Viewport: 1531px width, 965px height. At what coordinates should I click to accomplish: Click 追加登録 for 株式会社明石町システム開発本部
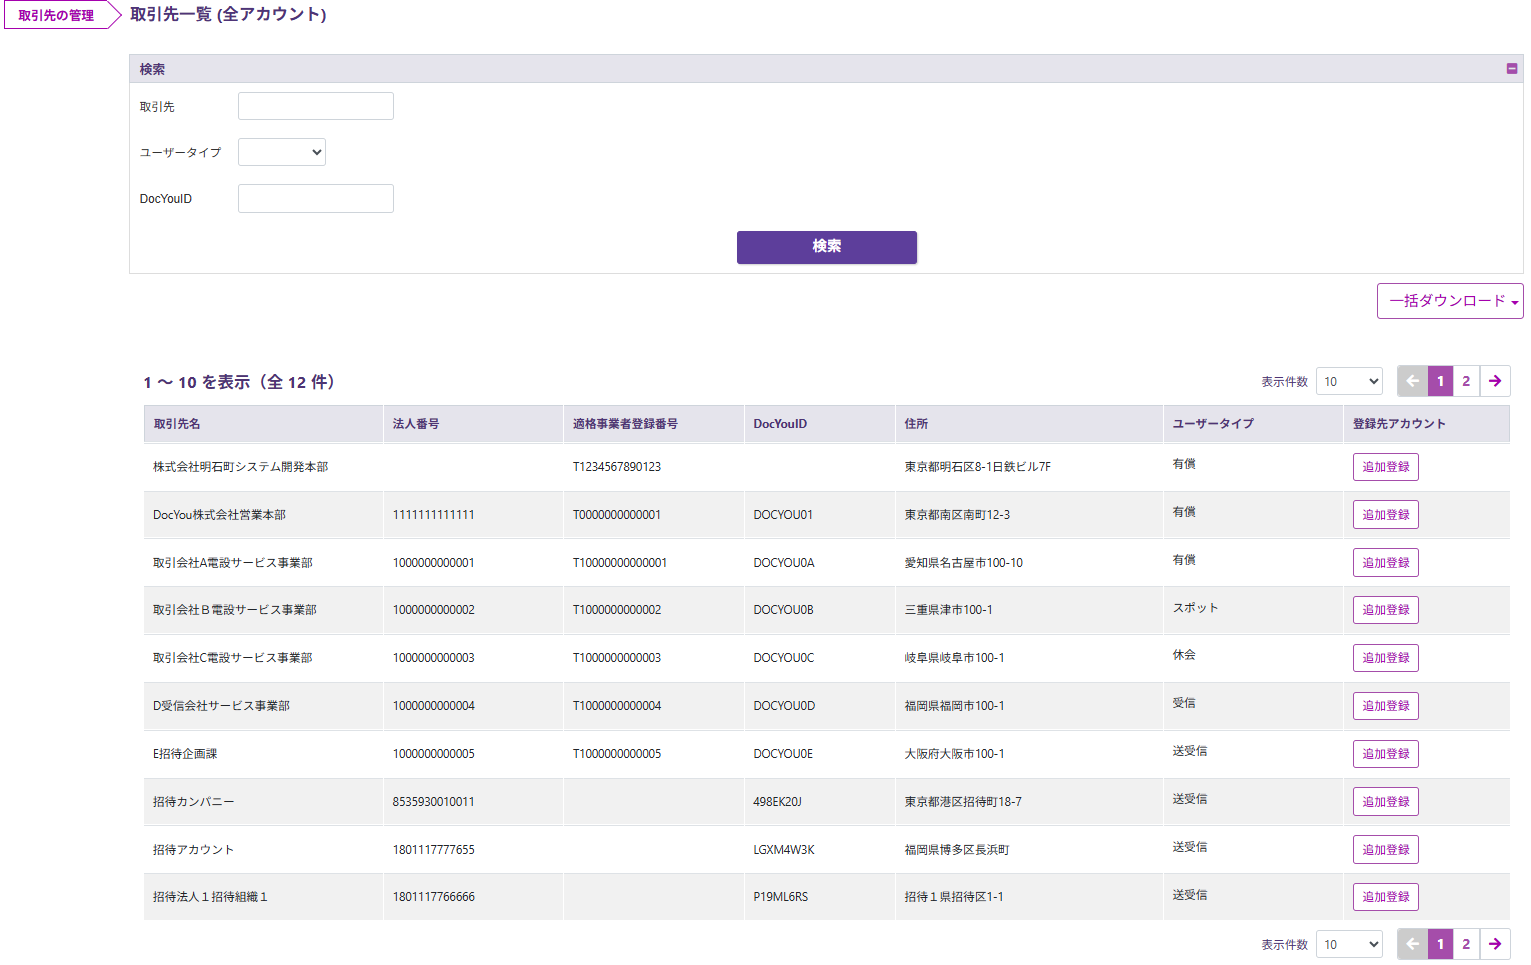[x=1385, y=467]
